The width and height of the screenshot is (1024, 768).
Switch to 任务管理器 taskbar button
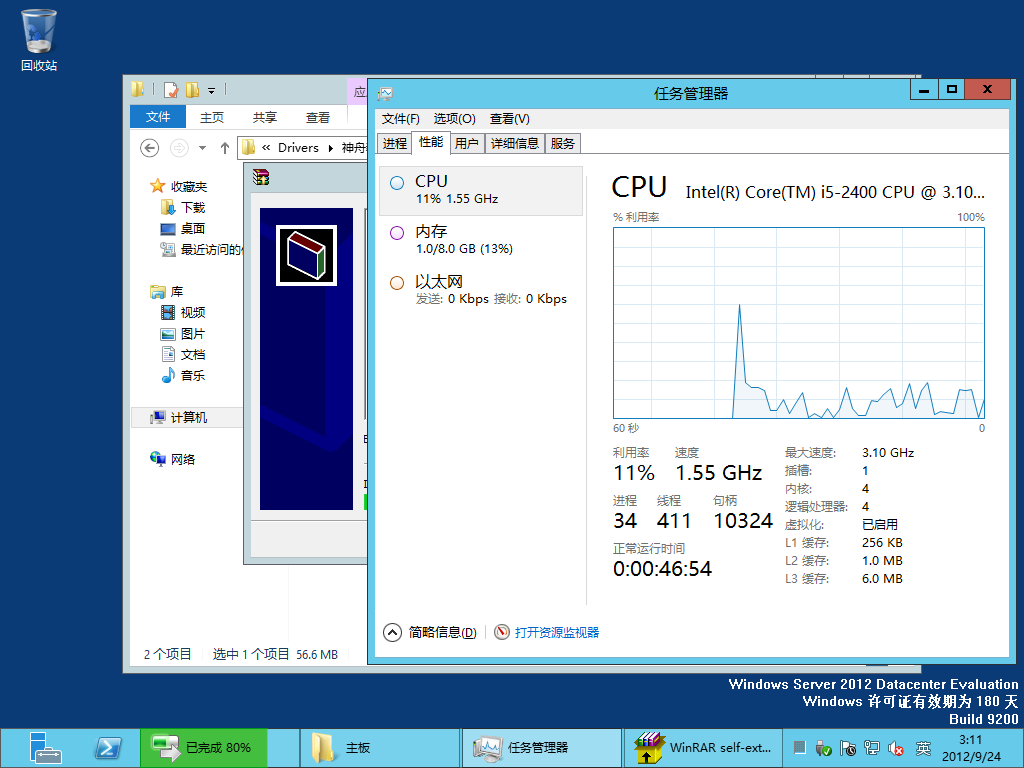pyautogui.click(x=542, y=748)
